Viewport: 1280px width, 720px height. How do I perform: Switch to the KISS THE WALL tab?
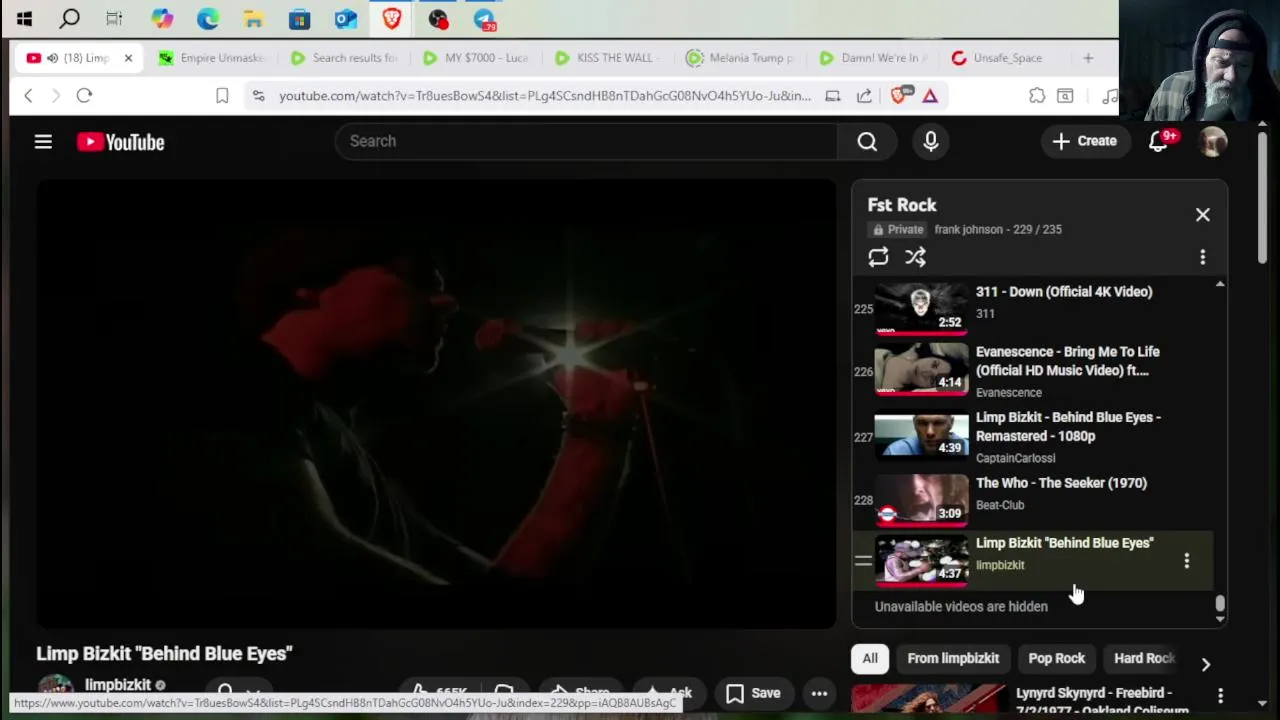(608, 58)
